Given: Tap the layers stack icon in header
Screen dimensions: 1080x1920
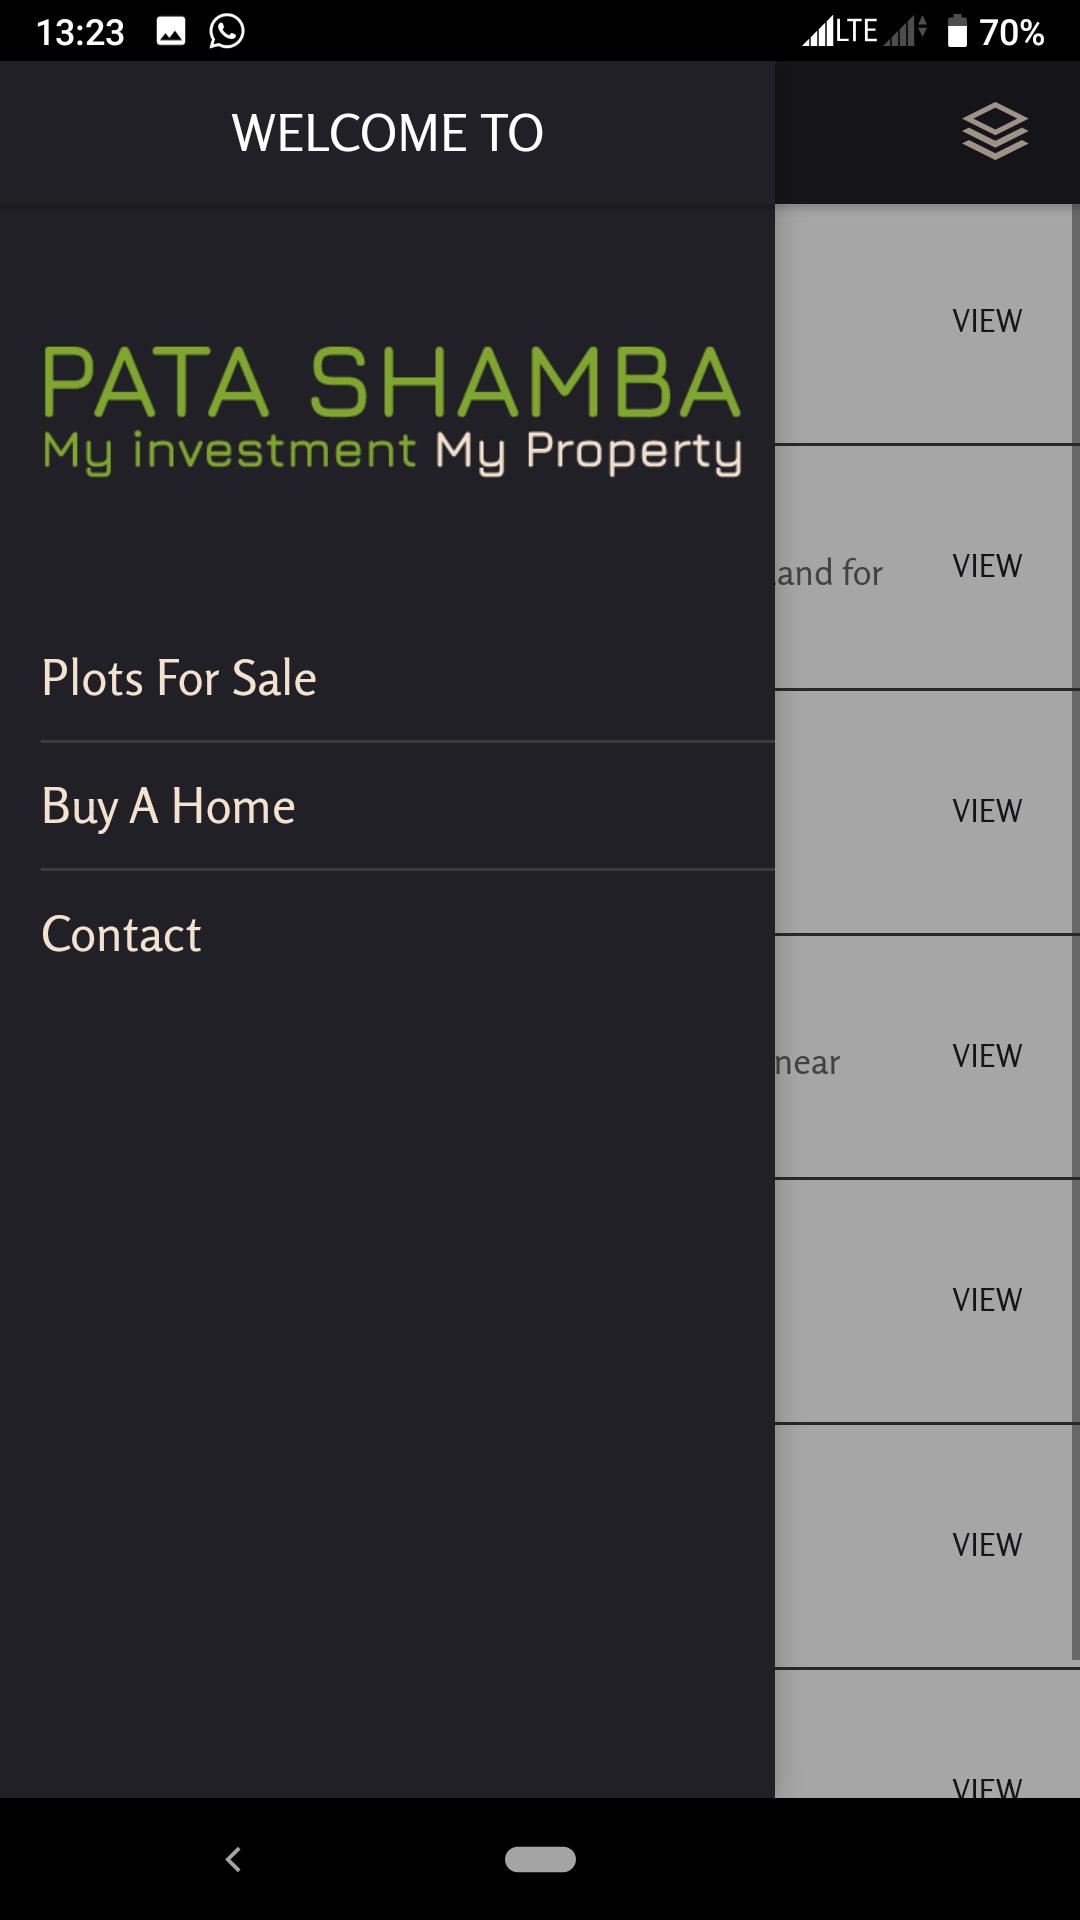Looking at the screenshot, I should click(995, 131).
